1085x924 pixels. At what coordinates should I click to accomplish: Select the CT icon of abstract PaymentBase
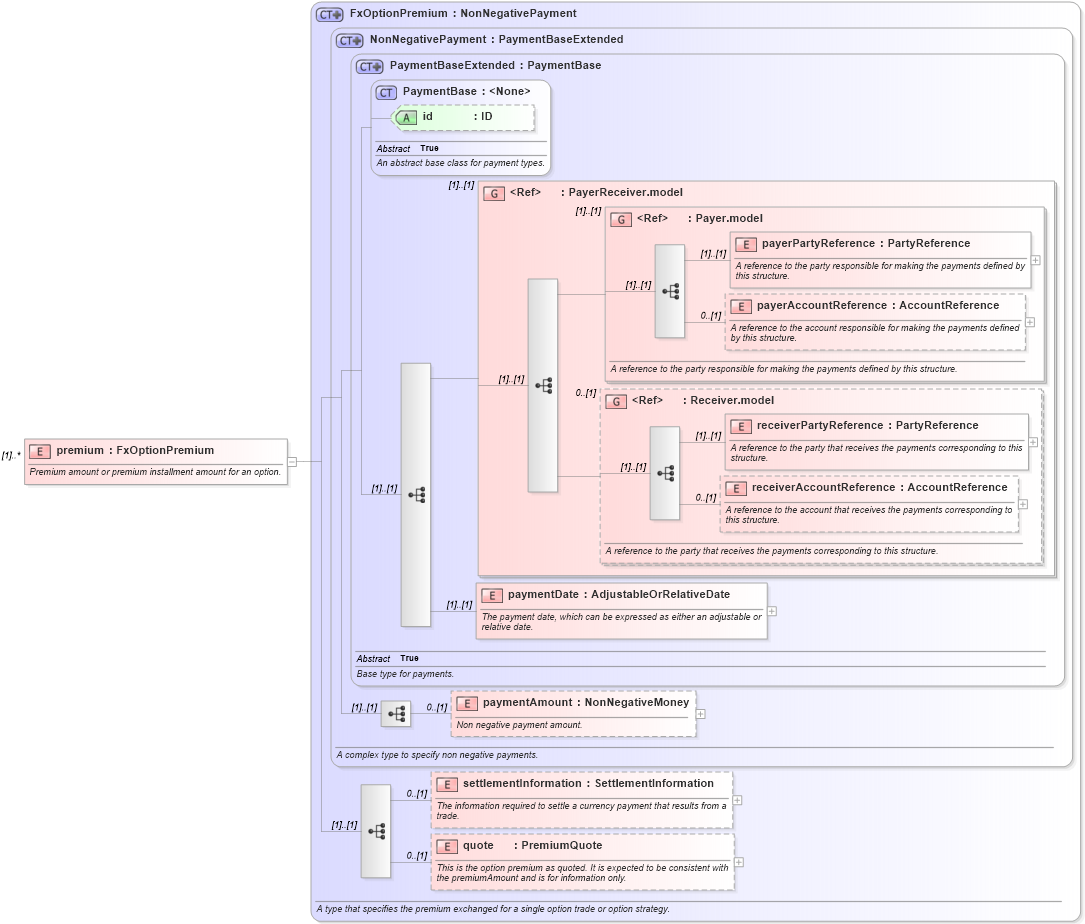(385, 91)
